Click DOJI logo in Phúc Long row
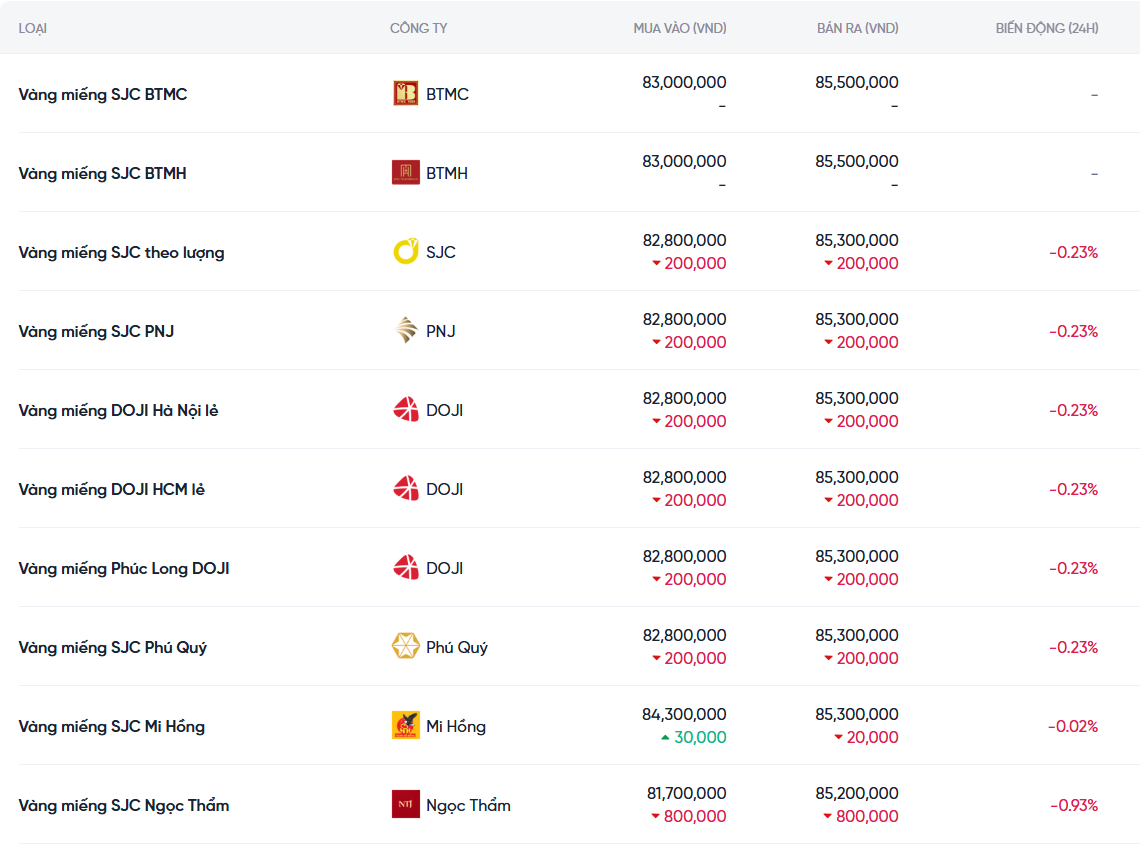This screenshot has height=849, width=1140. [405, 568]
